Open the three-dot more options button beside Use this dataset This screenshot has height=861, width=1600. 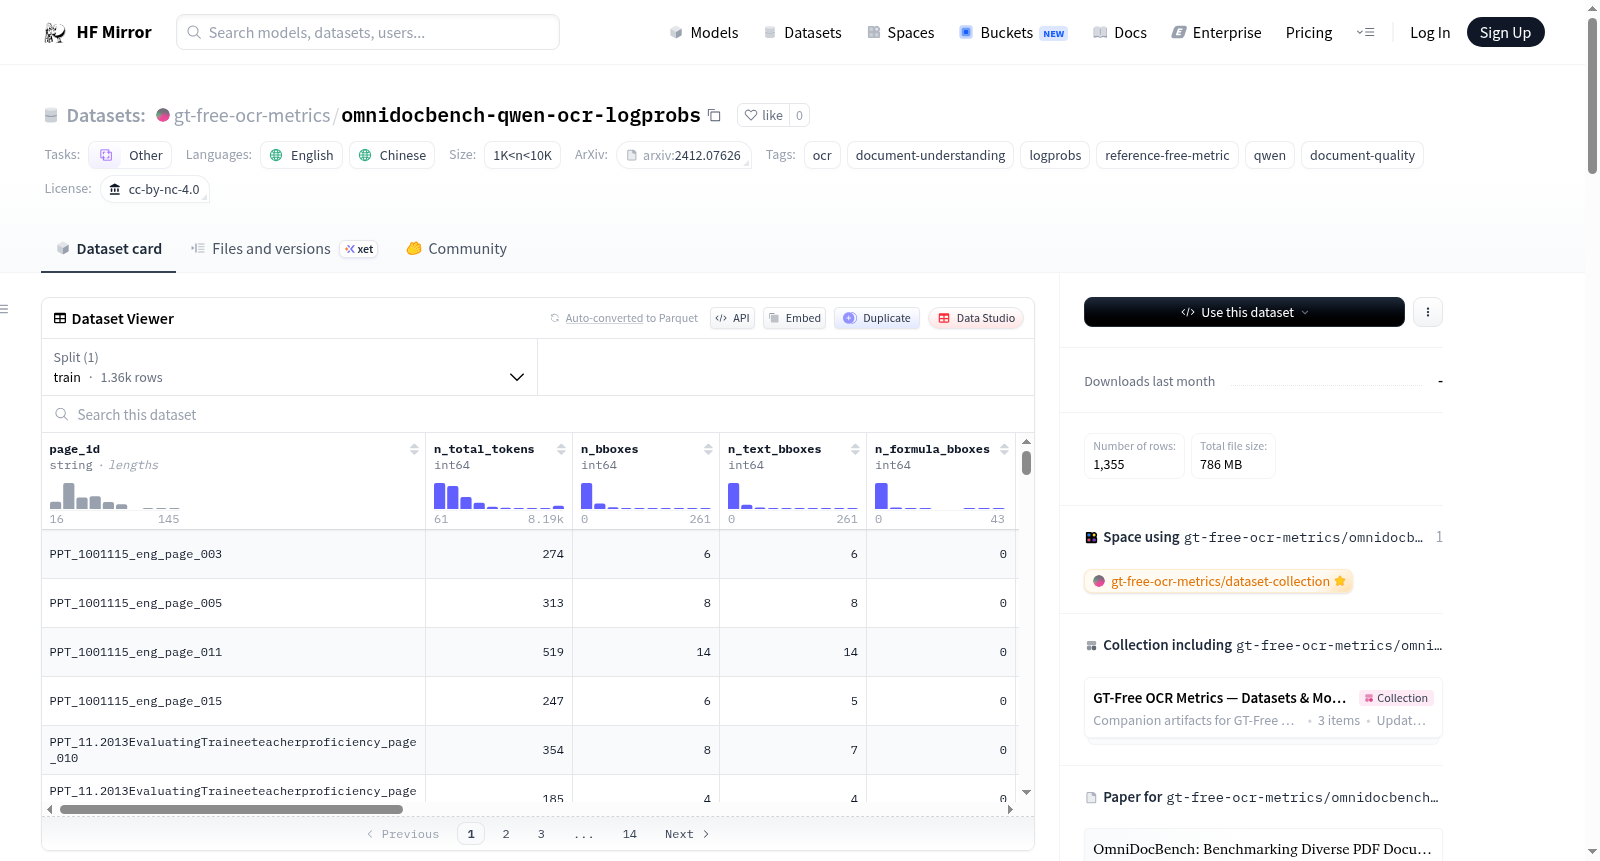[x=1427, y=312]
